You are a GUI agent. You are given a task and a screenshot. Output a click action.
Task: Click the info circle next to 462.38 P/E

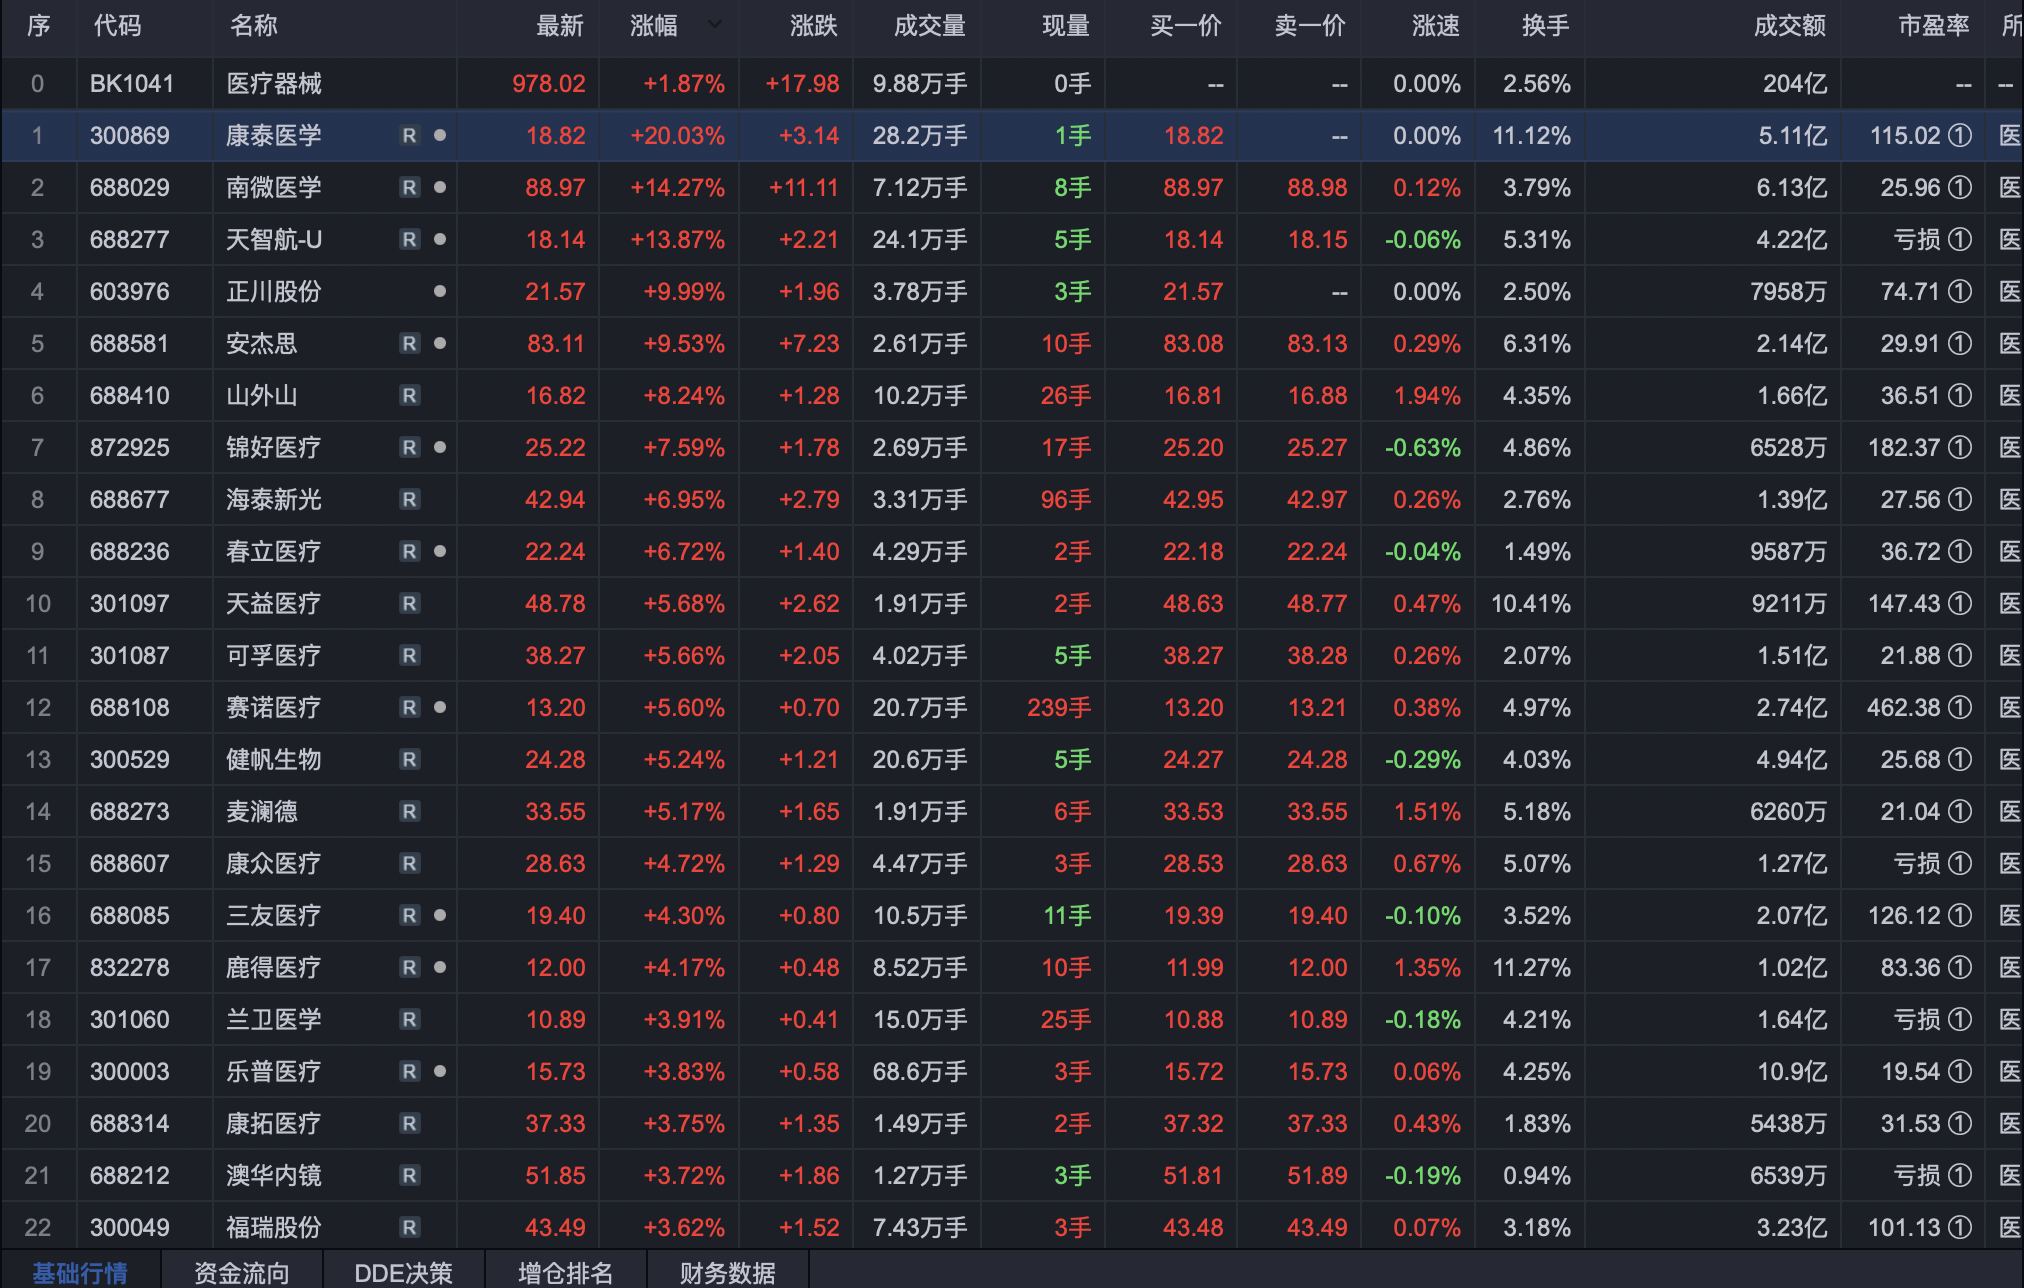click(x=1961, y=707)
